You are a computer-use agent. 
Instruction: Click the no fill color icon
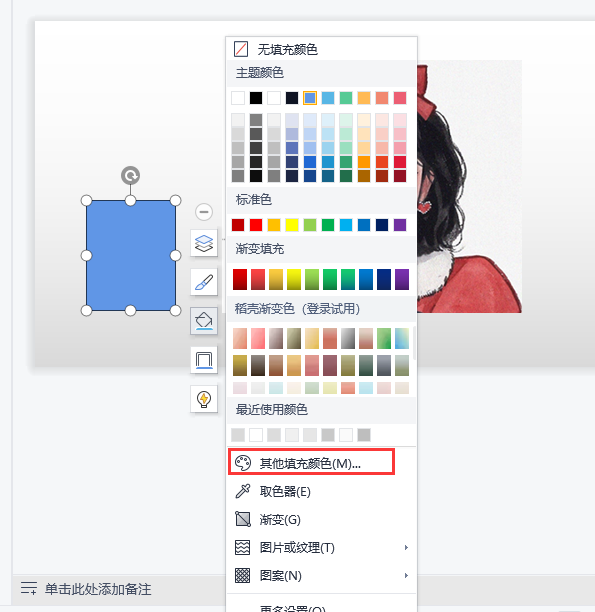click(x=240, y=49)
